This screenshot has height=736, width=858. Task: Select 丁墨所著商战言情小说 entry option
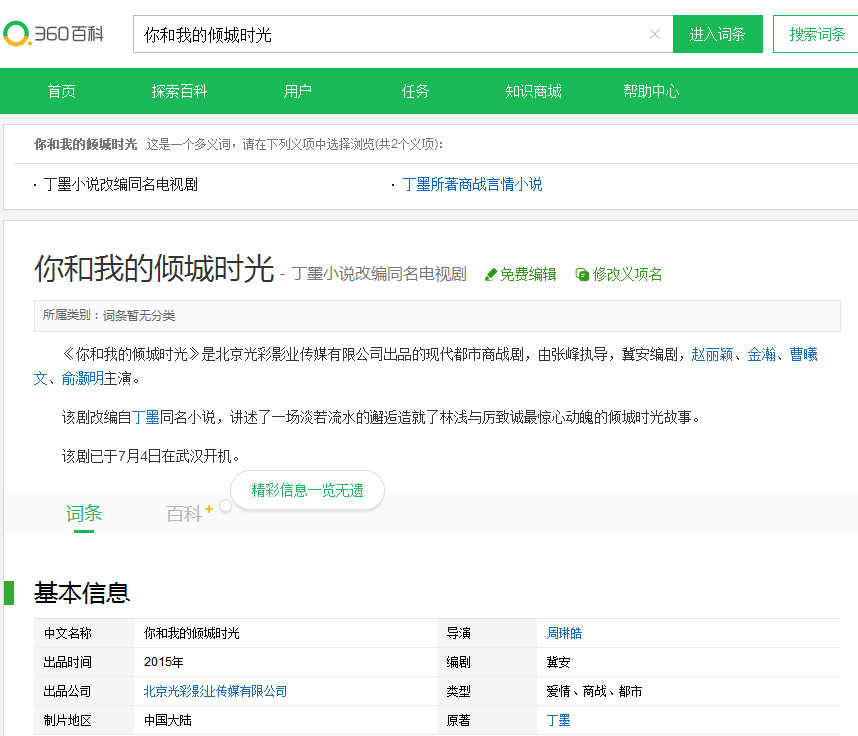click(472, 186)
